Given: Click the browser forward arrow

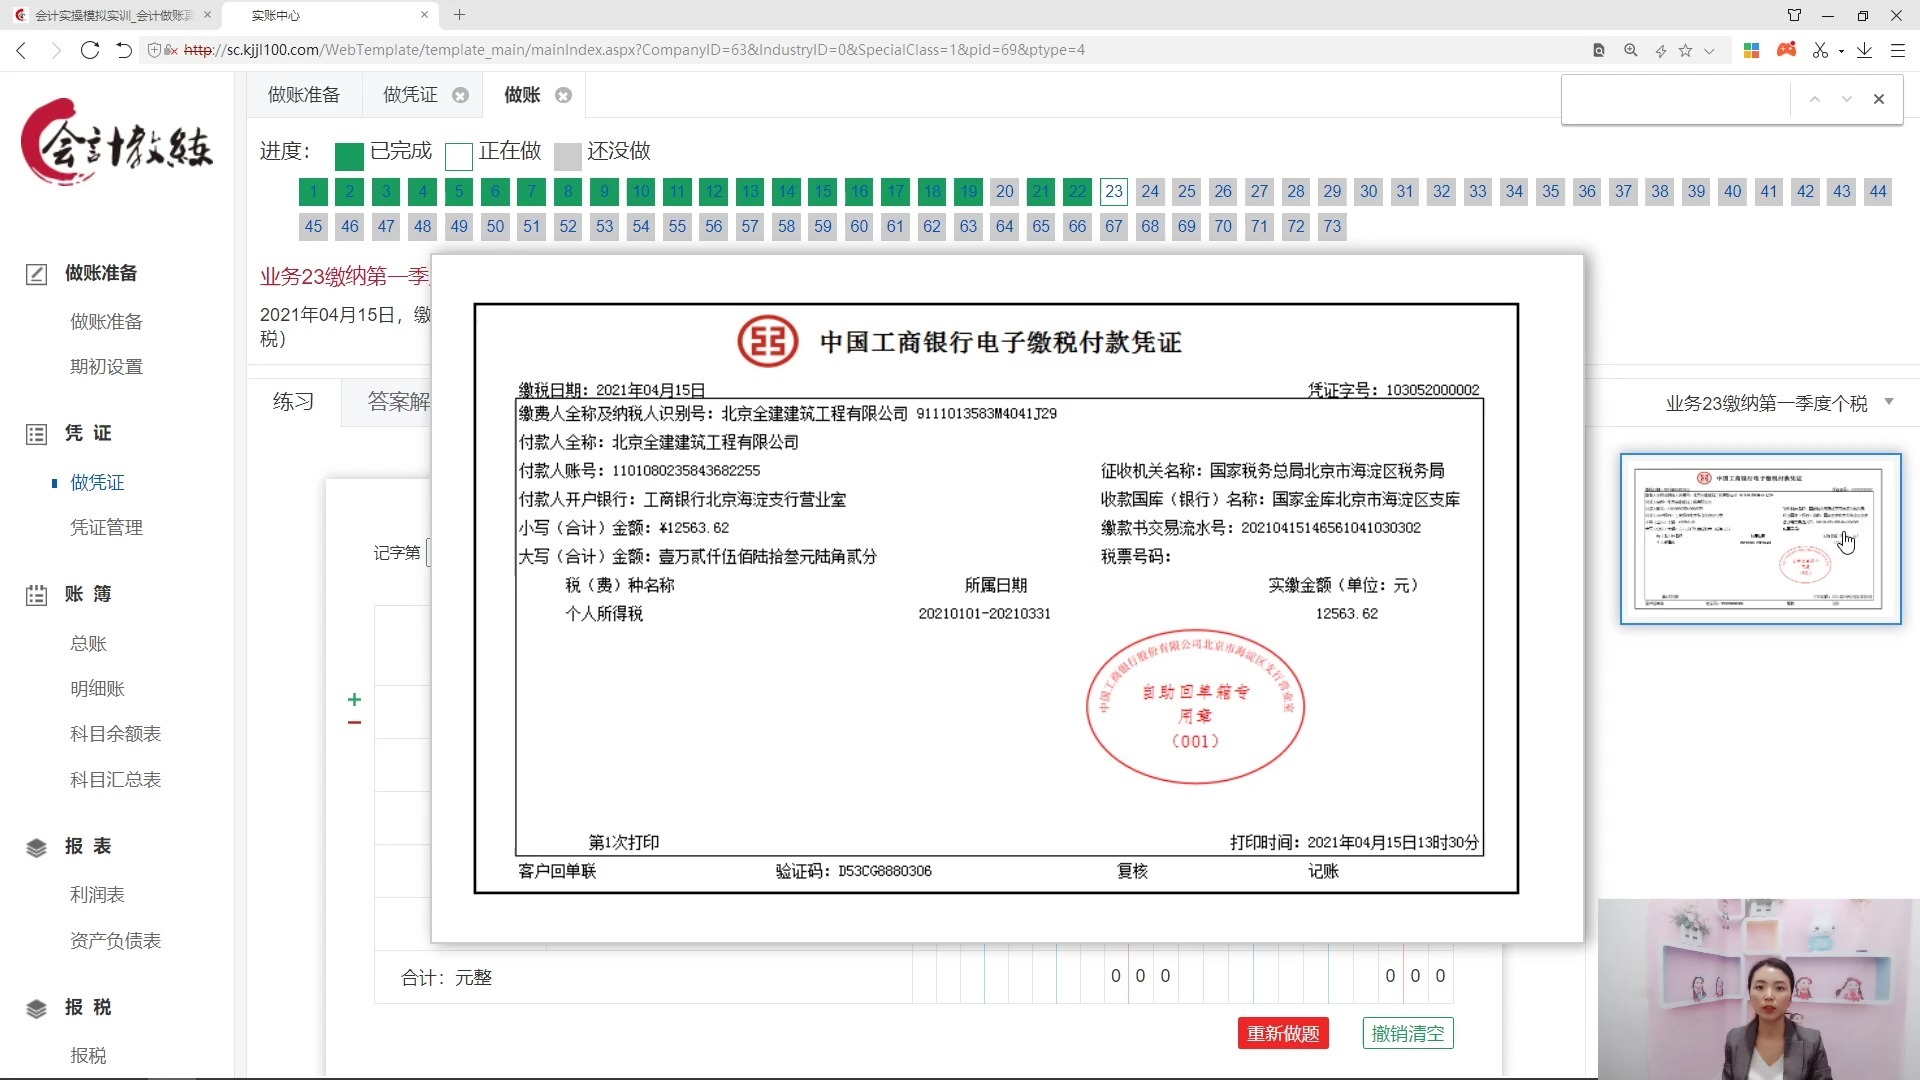Looking at the screenshot, I should coord(56,50).
